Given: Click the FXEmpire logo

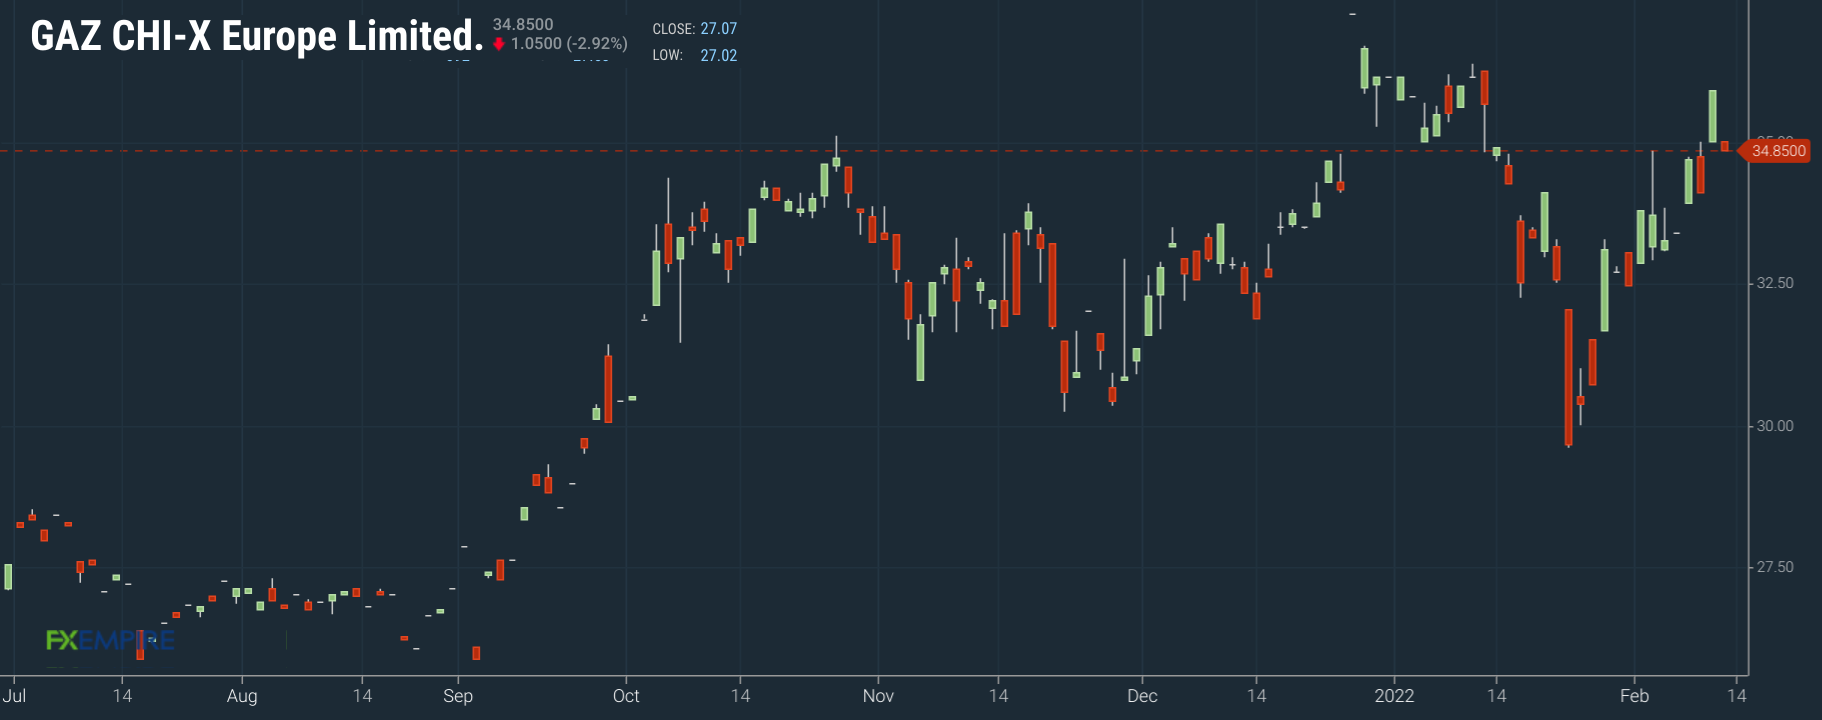Looking at the screenshot, I should point(110,640).
